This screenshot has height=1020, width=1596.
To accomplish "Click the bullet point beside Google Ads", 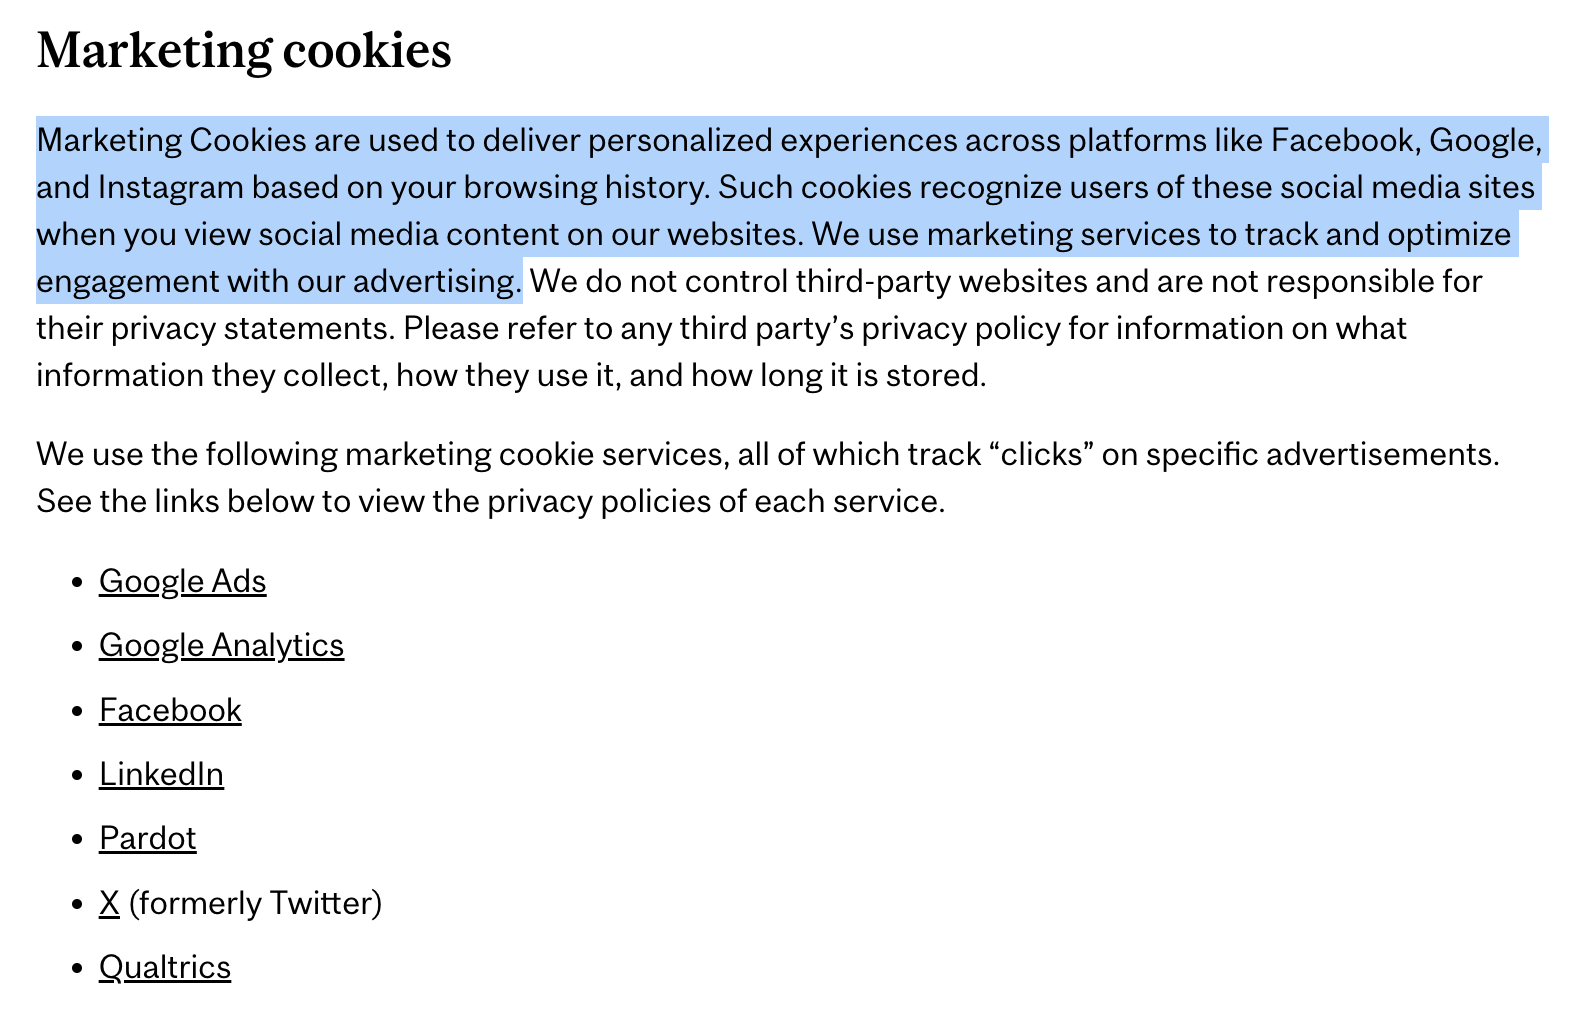I will 78,583.
